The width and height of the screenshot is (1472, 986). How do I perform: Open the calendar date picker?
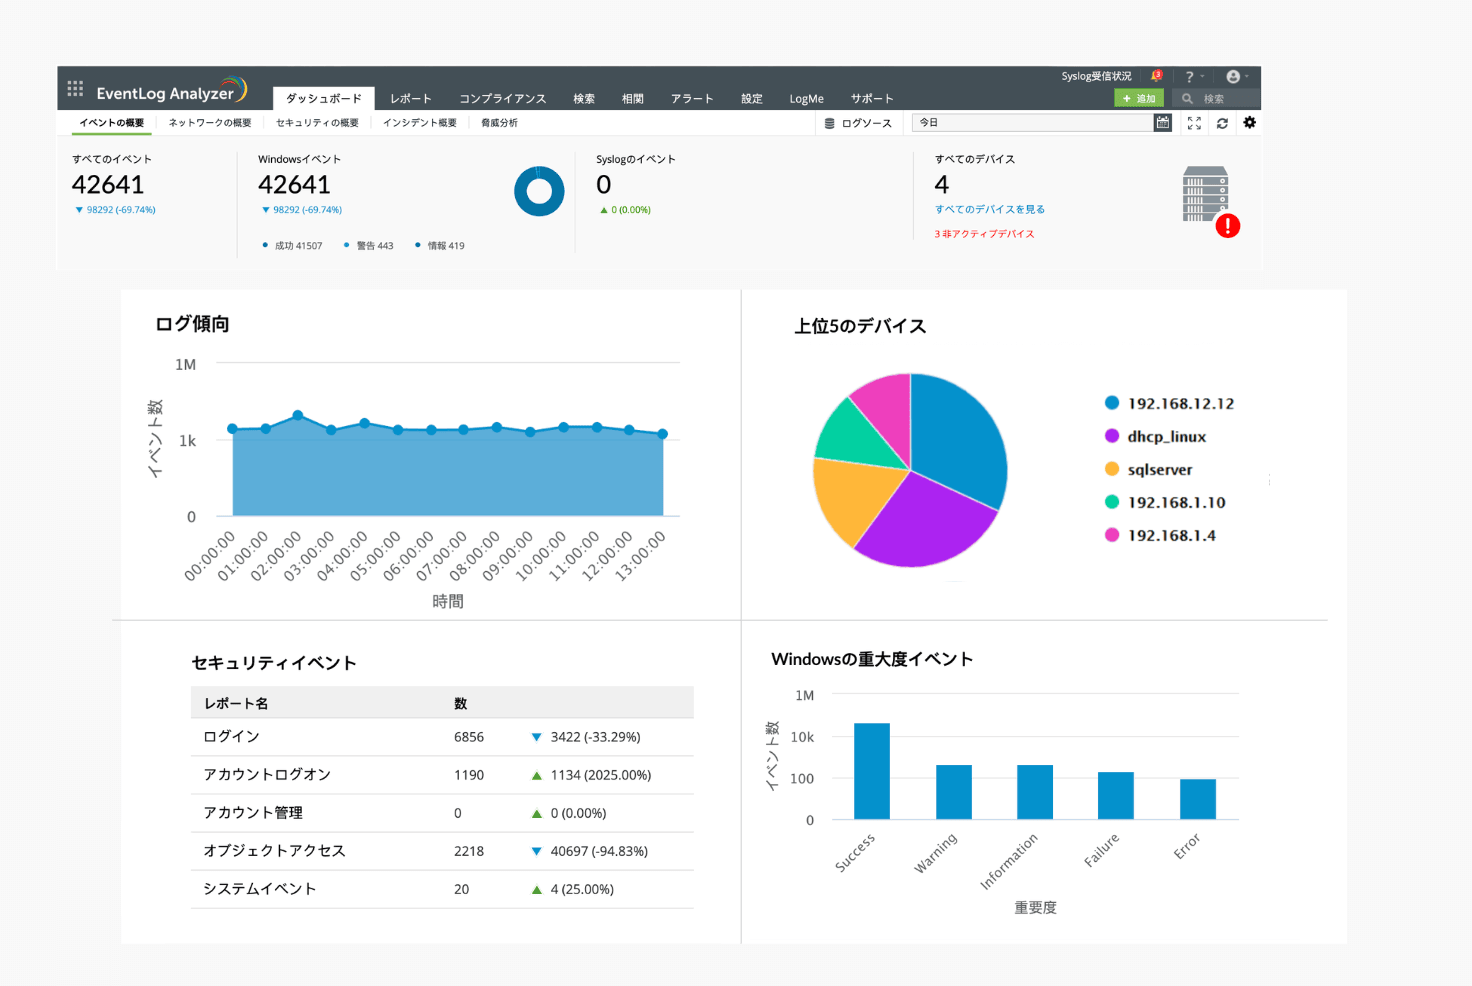click(1163, 122)
